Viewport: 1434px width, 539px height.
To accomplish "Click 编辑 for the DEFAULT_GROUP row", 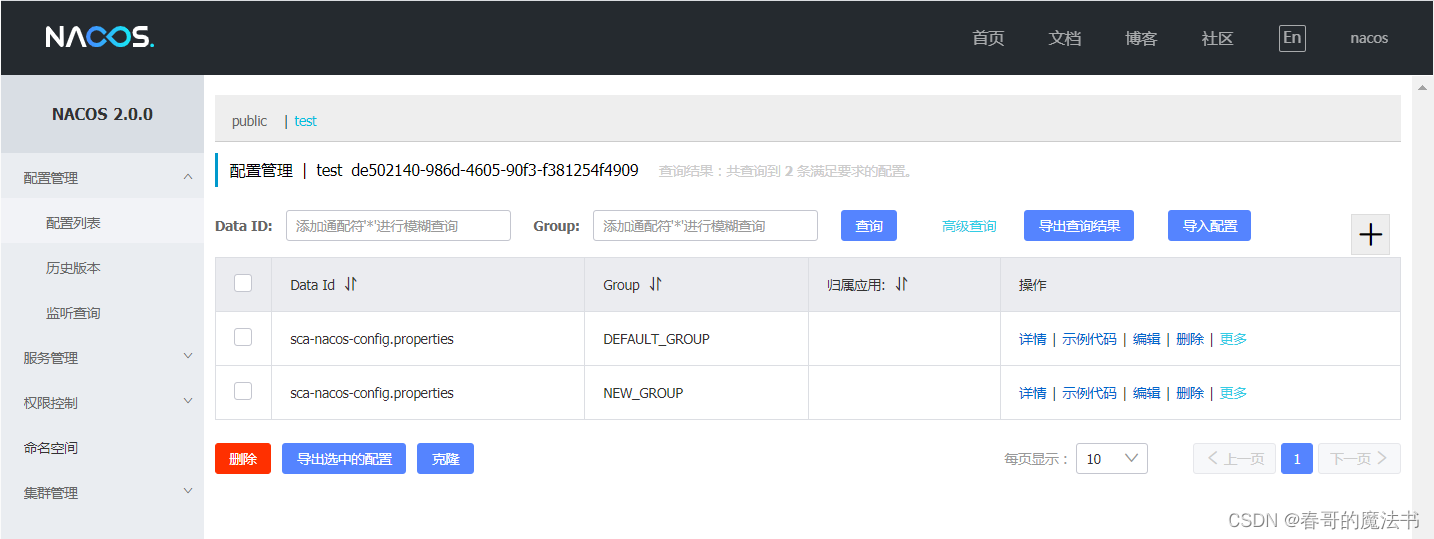I will [x=1146, y=339].
